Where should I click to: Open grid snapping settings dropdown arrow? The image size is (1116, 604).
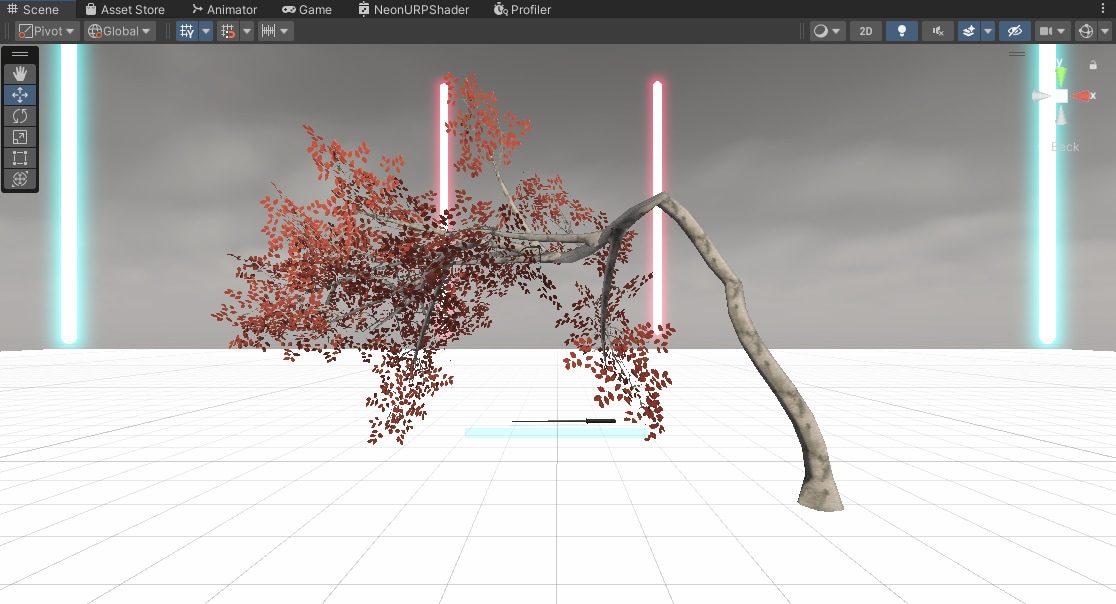[x=247, y=31]
